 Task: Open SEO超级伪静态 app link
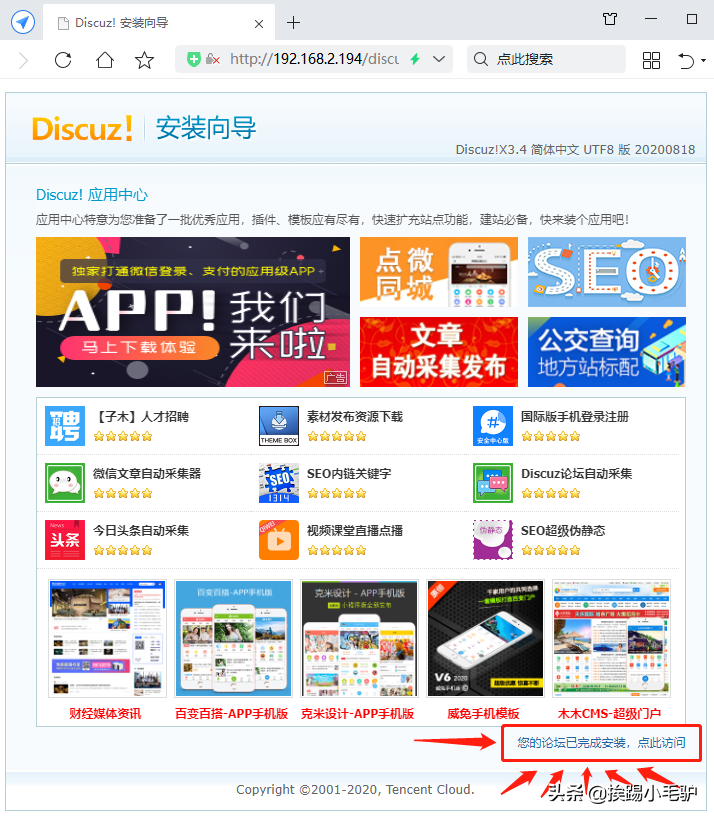[563, 531]
